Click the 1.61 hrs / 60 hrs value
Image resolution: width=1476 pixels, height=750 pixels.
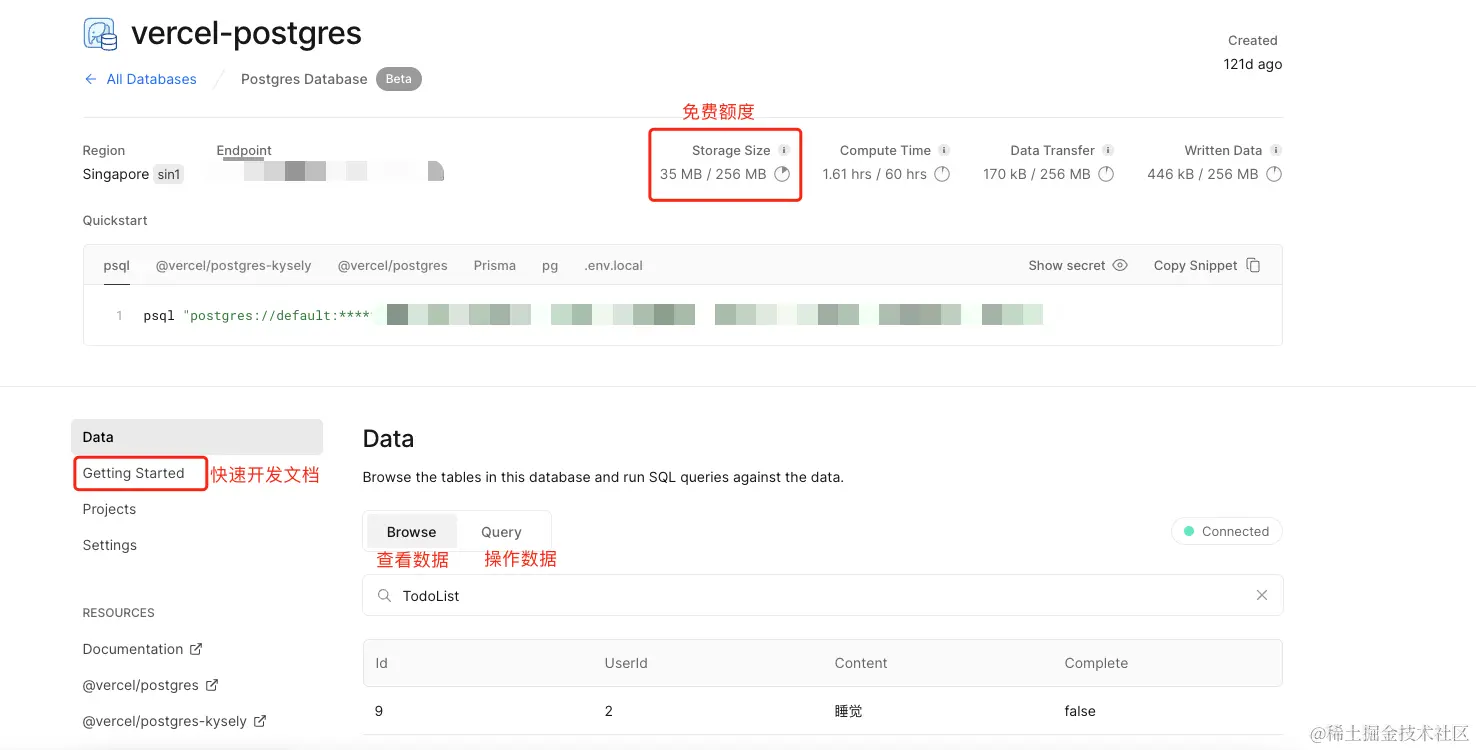(x=875, y=174)
